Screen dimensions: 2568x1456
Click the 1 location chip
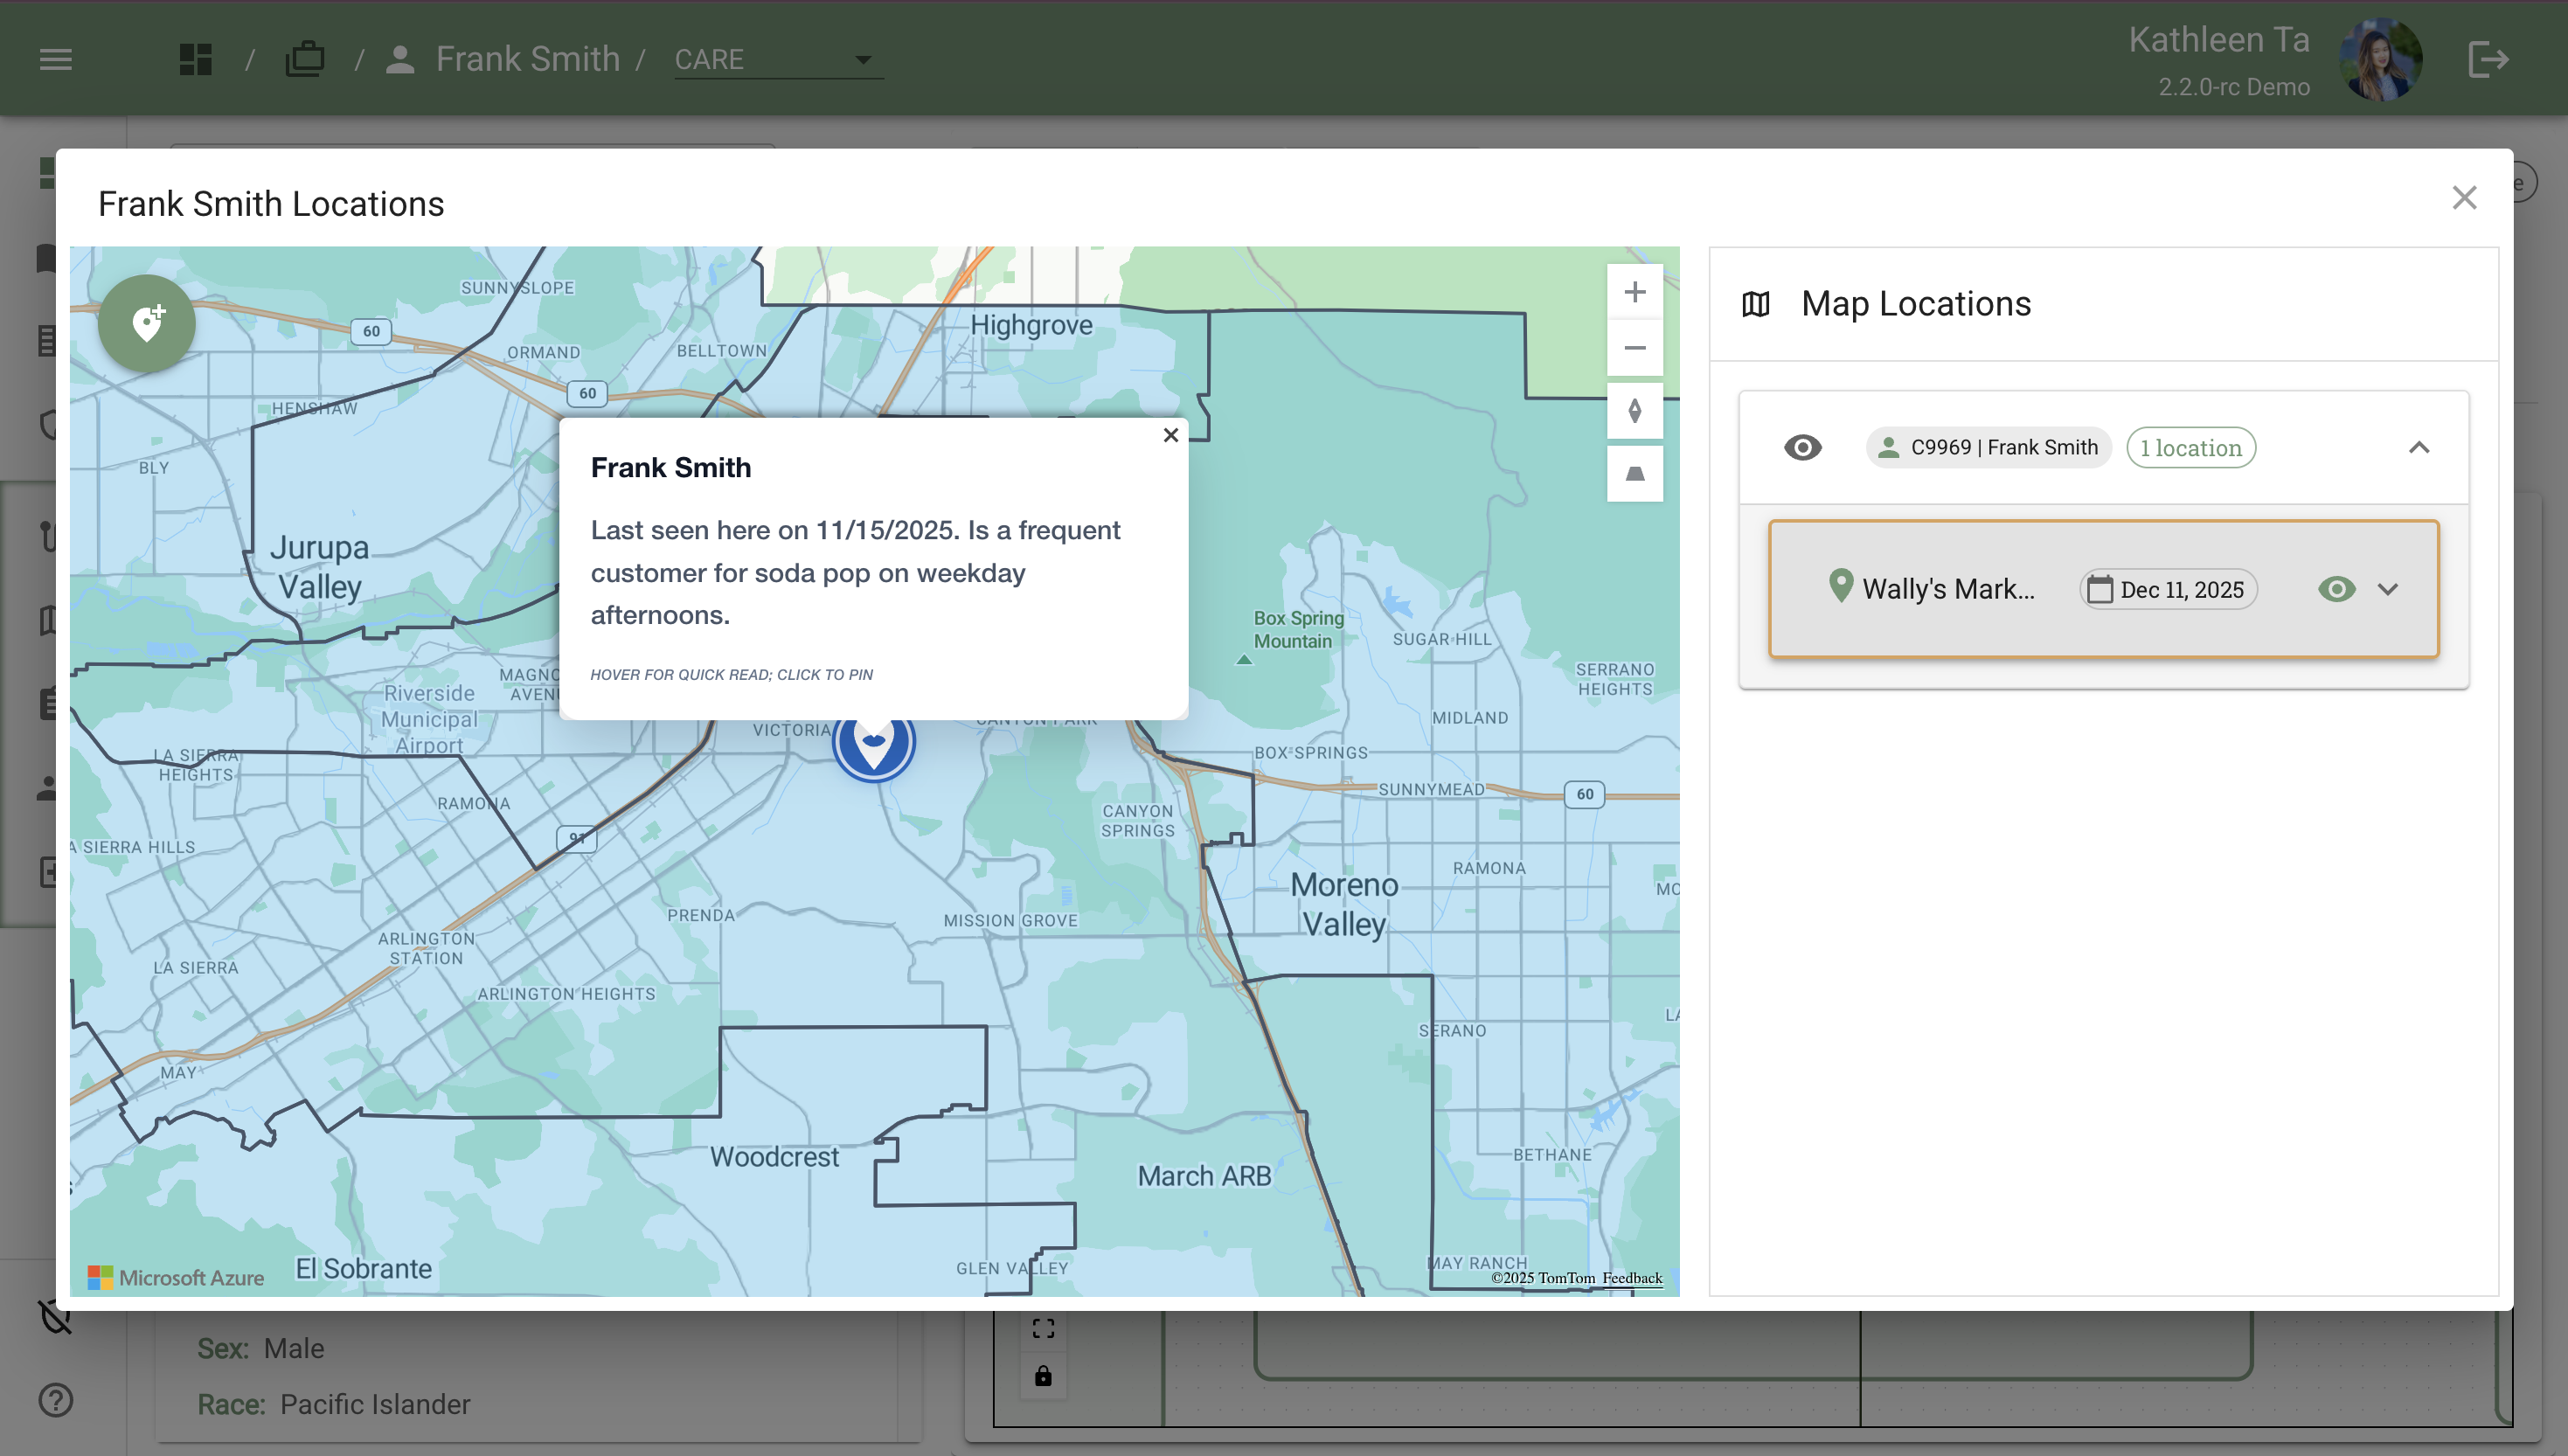click(x=2190, y=447)
